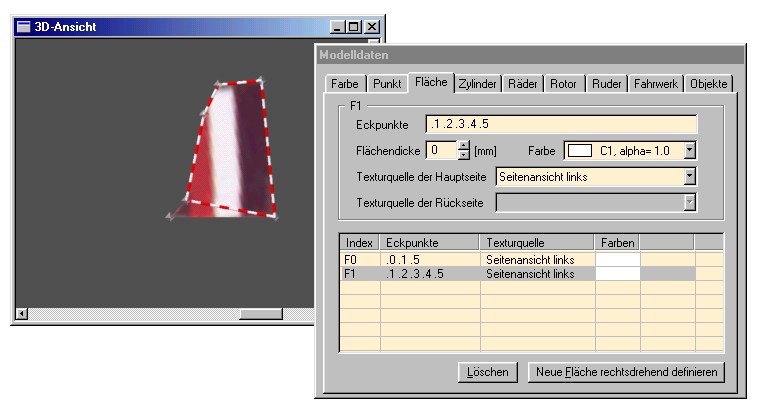
Task: Open the Fahrwerk tab
Action: click(x=656, y=85)
